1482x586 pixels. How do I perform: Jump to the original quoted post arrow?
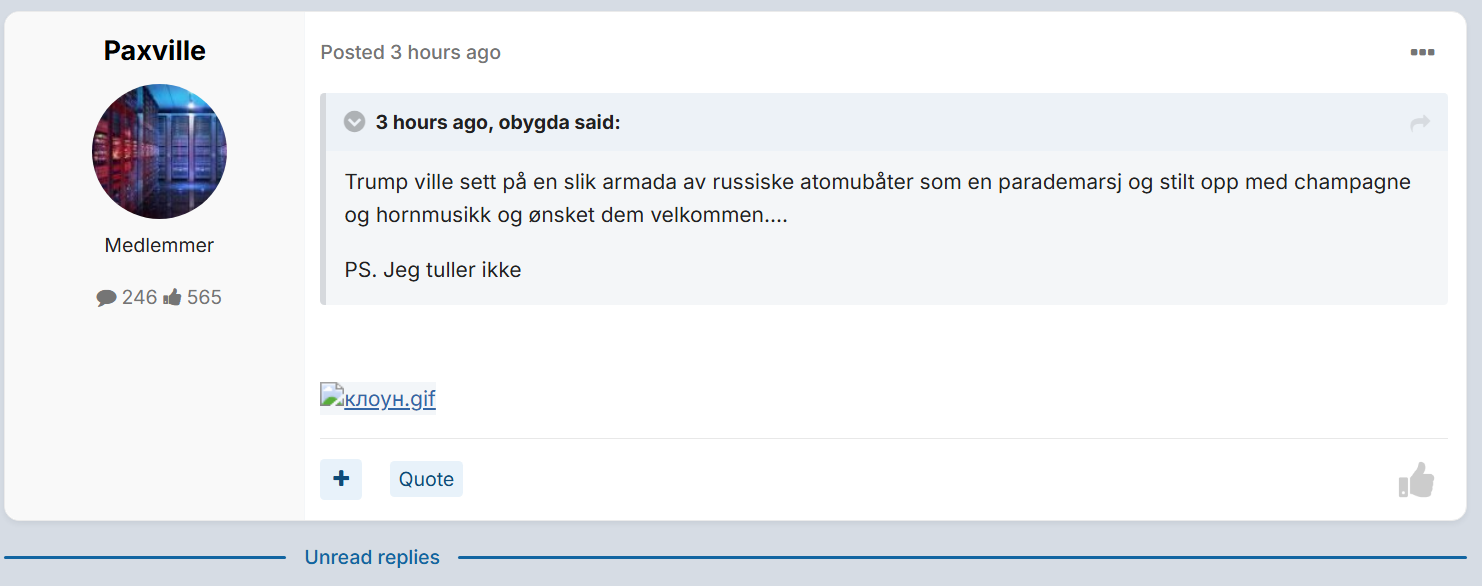(1420, 122)
